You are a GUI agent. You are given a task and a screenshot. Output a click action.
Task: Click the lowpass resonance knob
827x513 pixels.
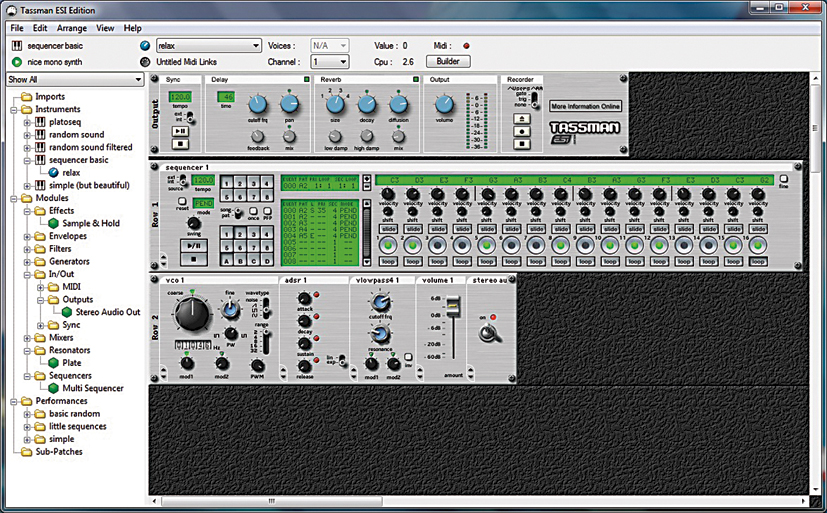(380, 335)
